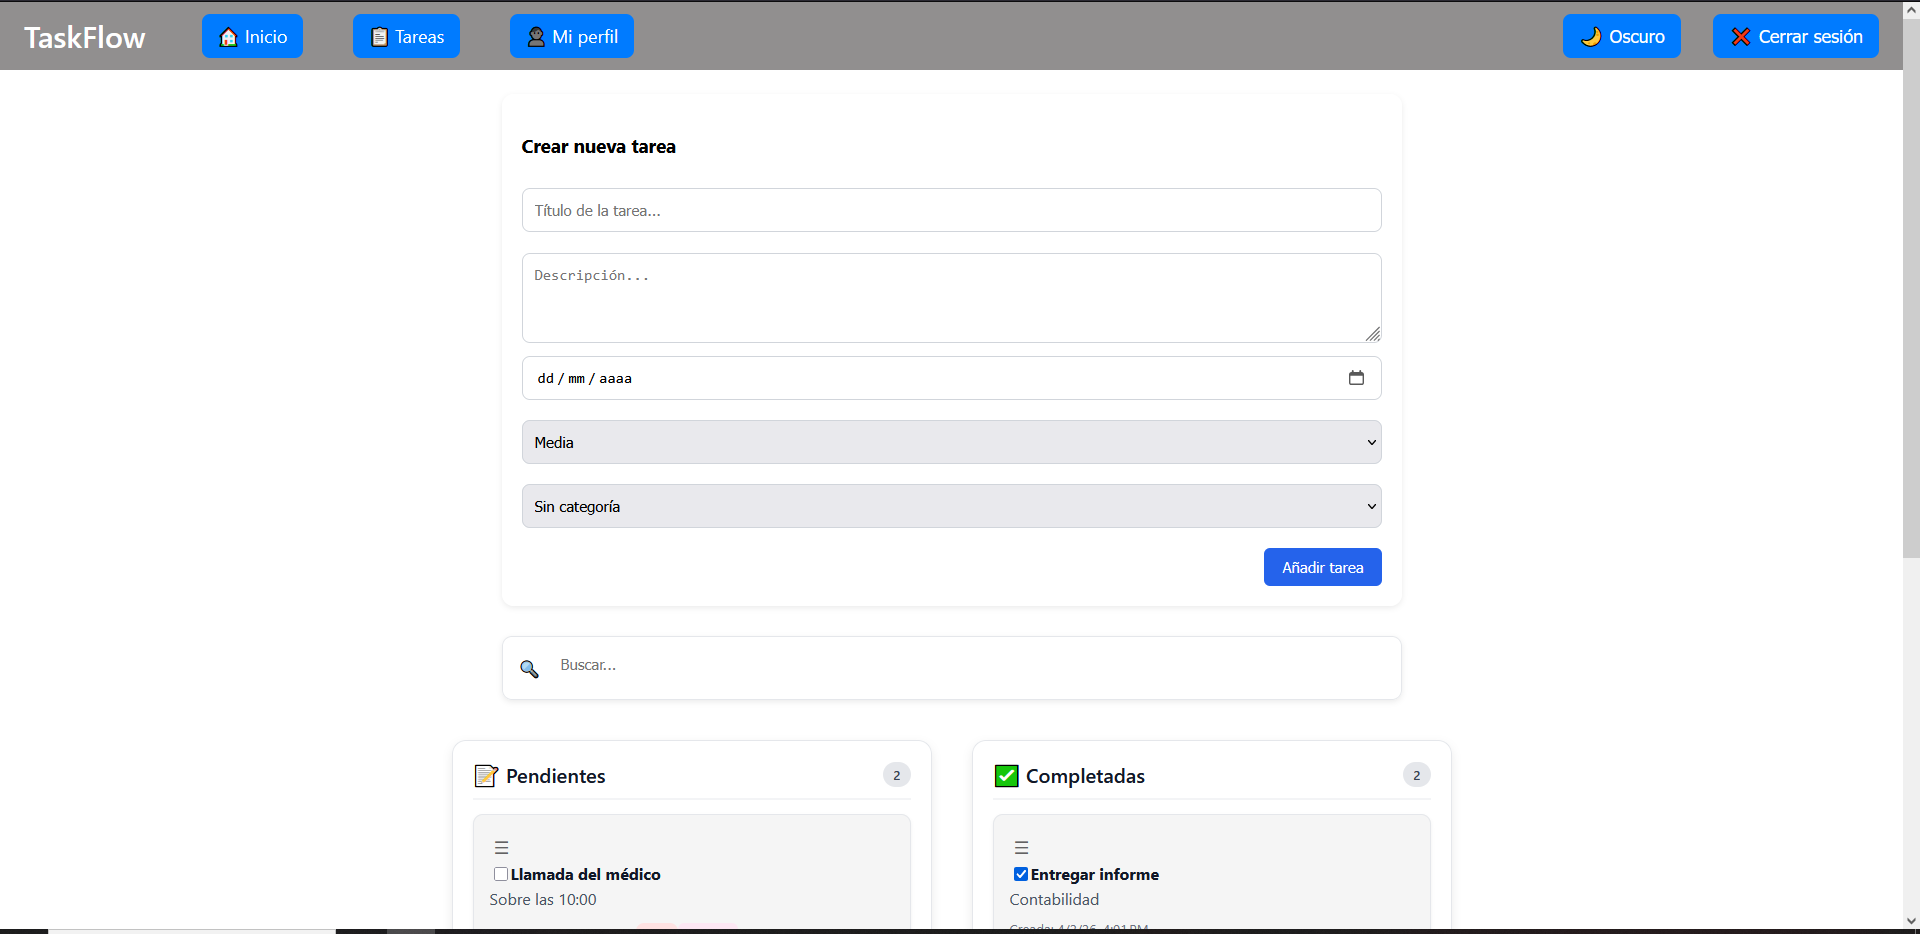1920x934 pixels.
Task: Click the Pendientes count badge
Action: point(896,775)
